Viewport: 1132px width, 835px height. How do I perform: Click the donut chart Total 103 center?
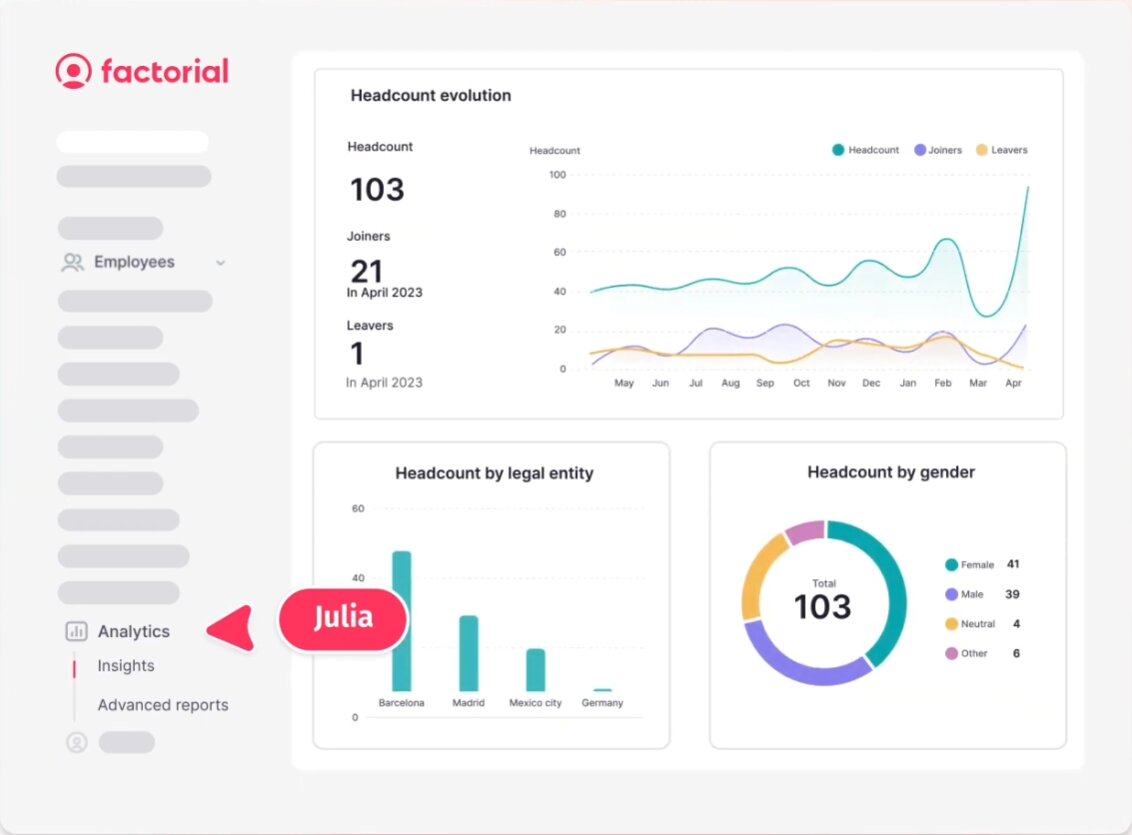823,602
